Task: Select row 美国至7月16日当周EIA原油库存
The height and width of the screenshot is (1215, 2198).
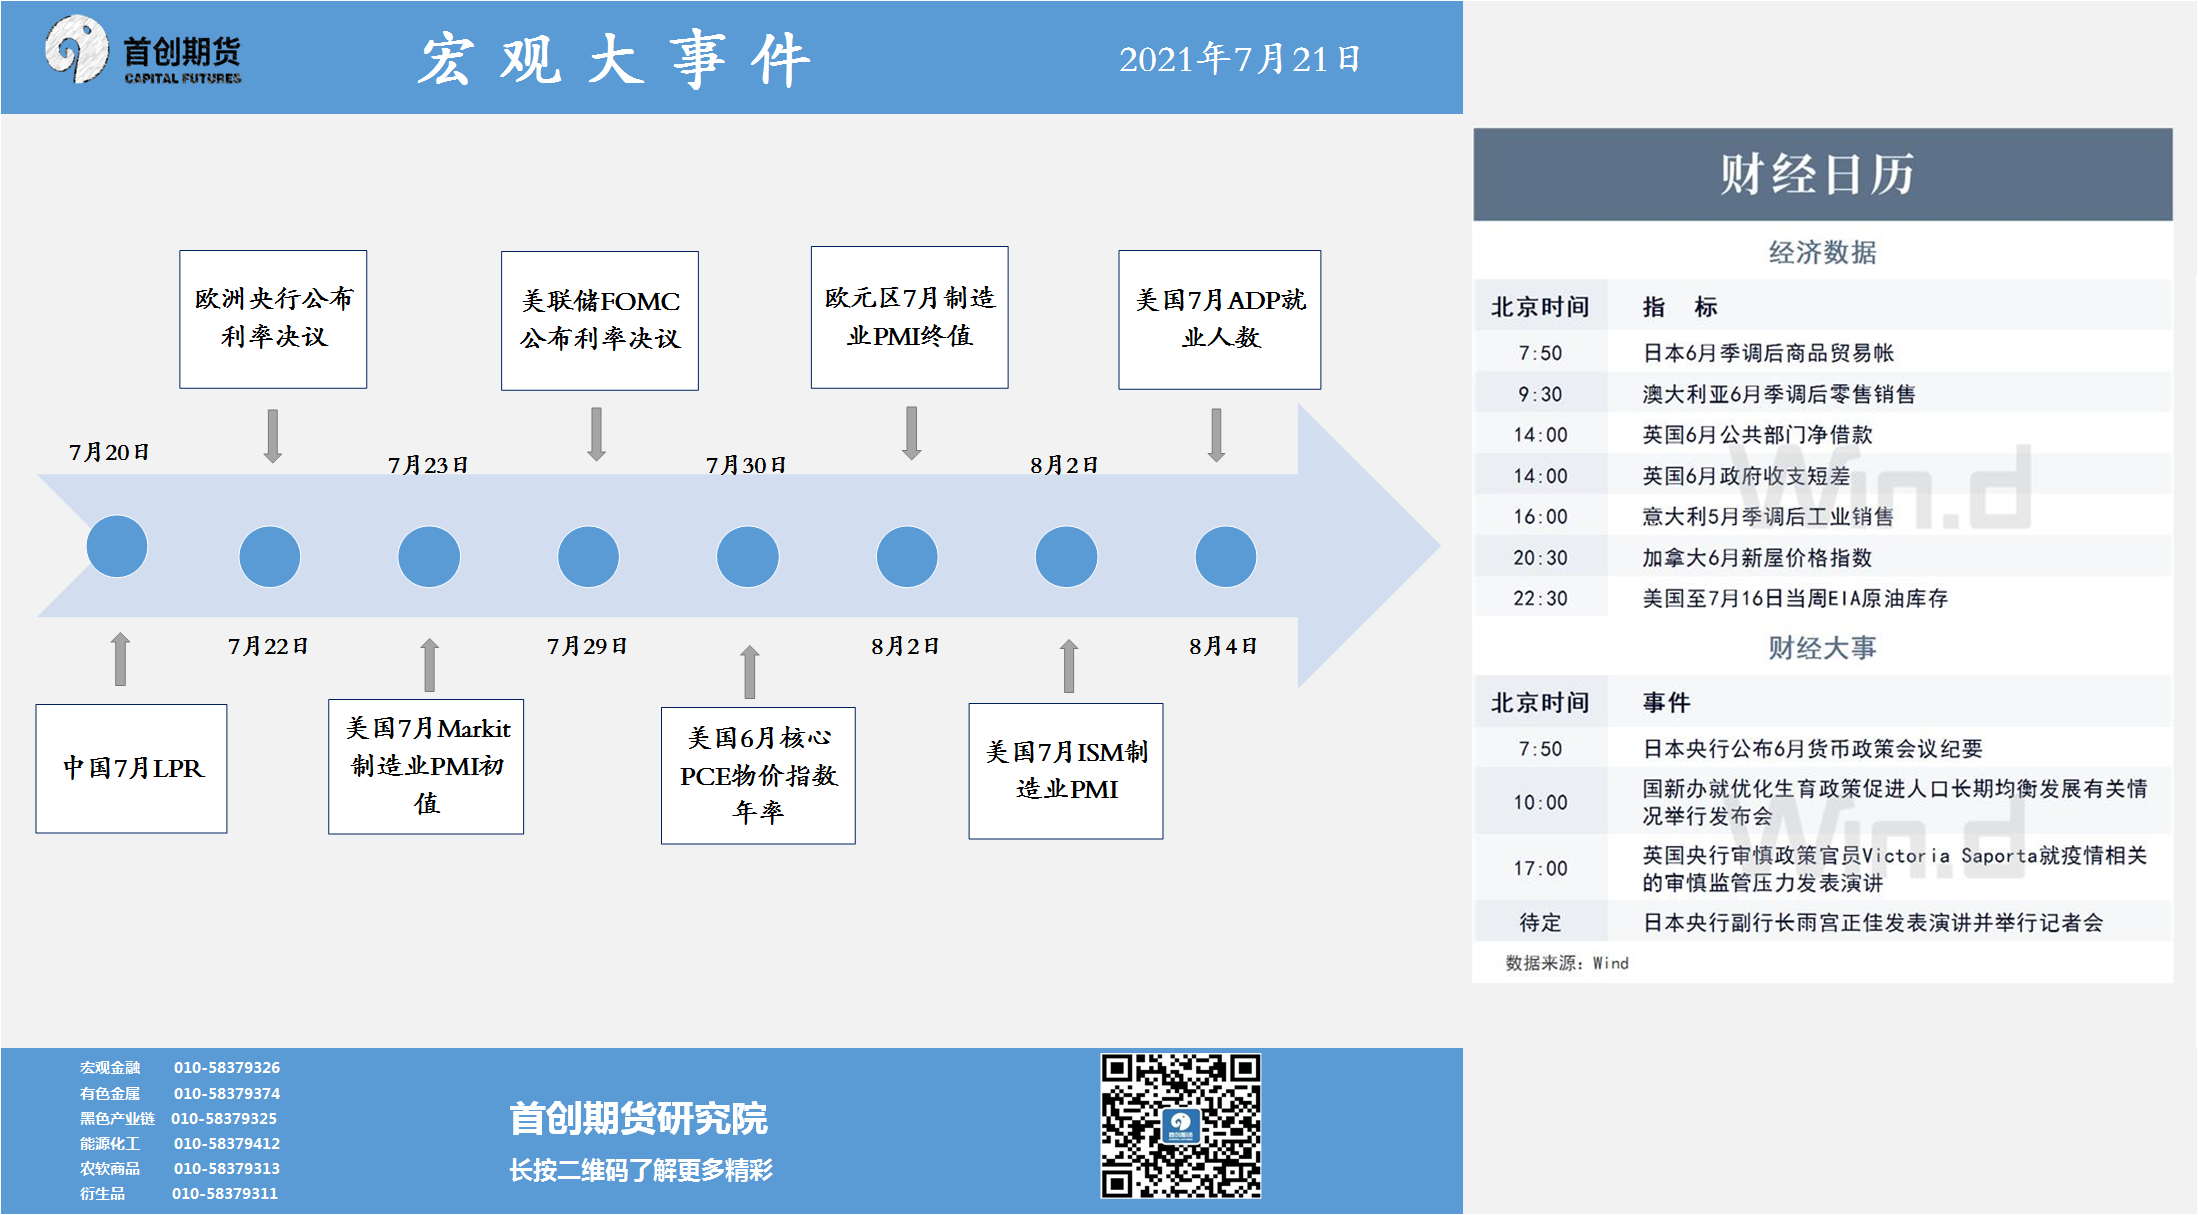Action: click(1822, 599)
